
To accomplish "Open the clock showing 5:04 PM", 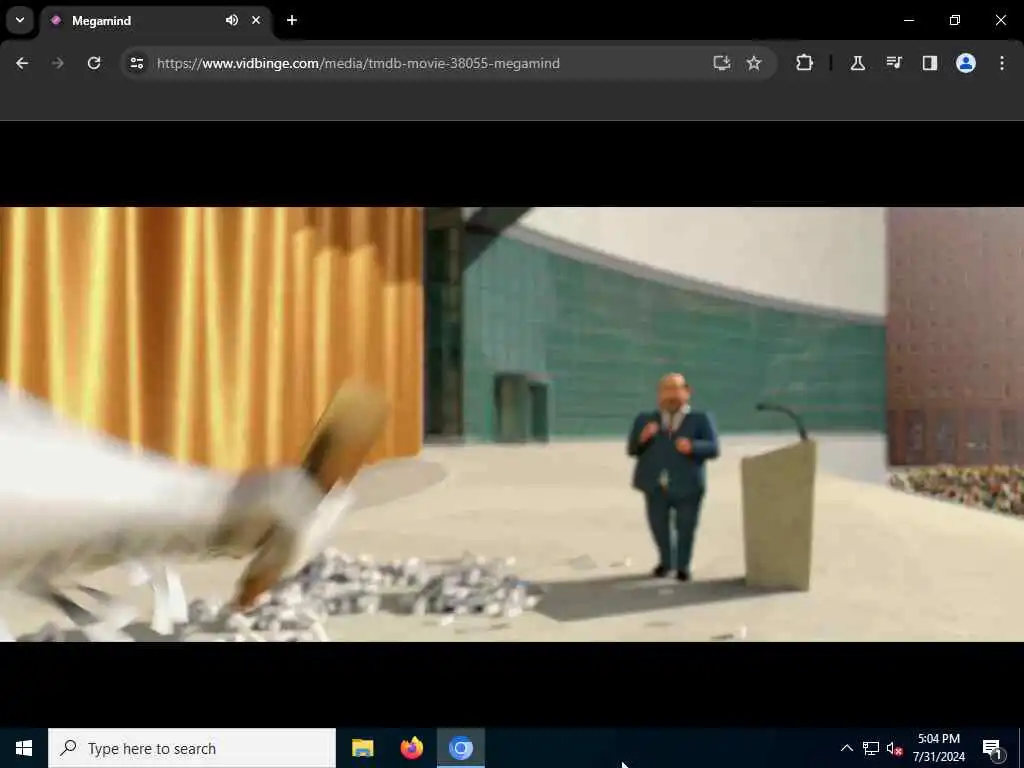I will click(938, 748).
